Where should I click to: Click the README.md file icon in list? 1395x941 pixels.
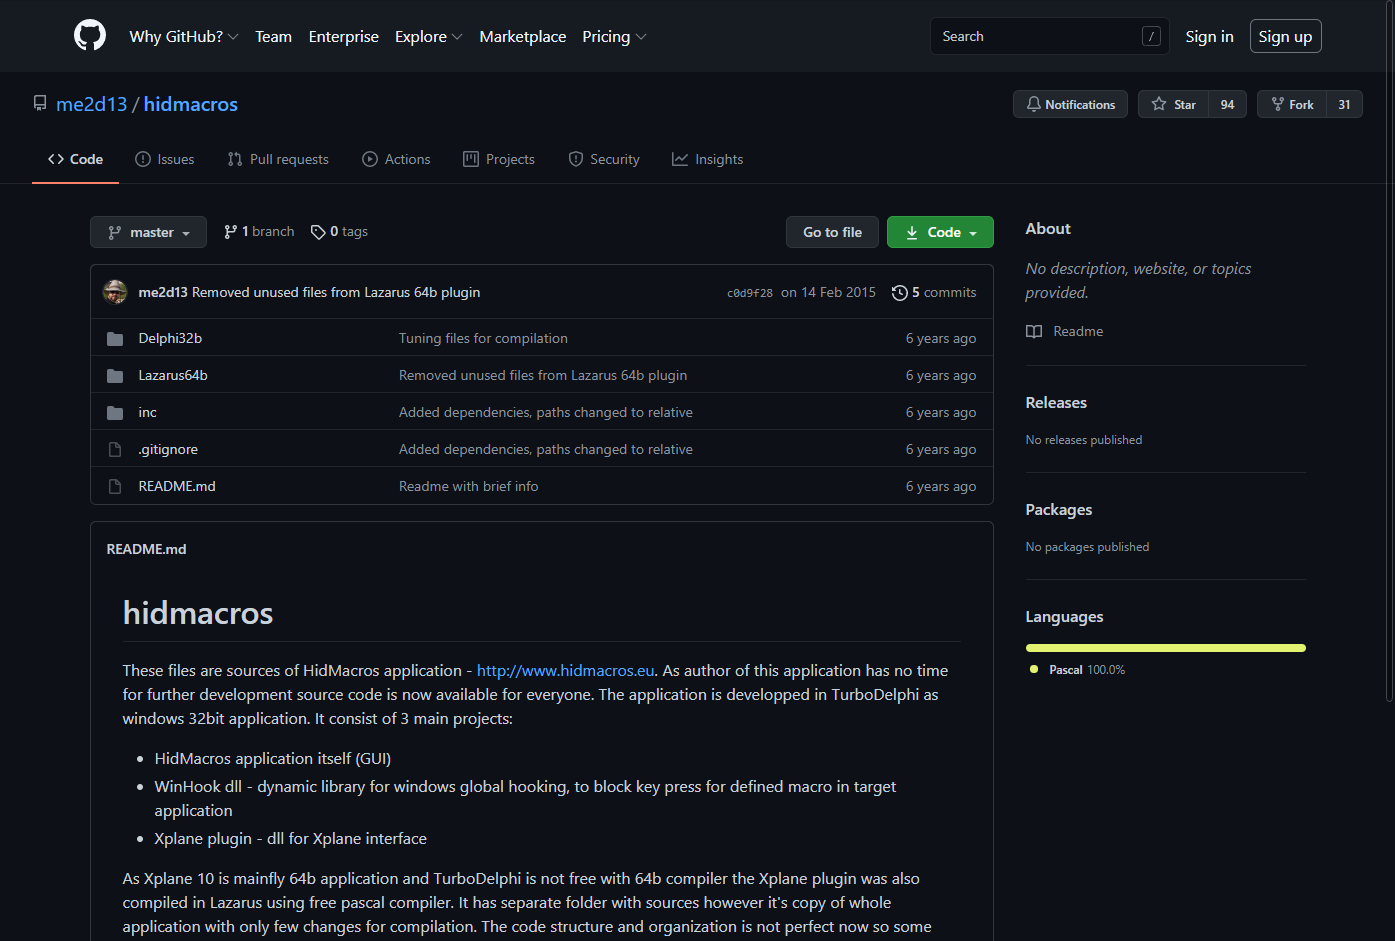click(115, 487)
